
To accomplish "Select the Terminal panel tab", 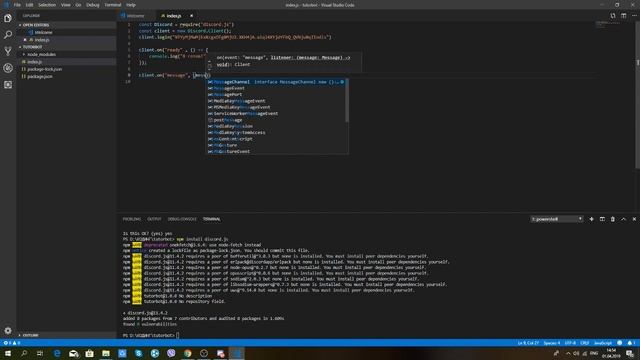I will (x=212, y=219).
